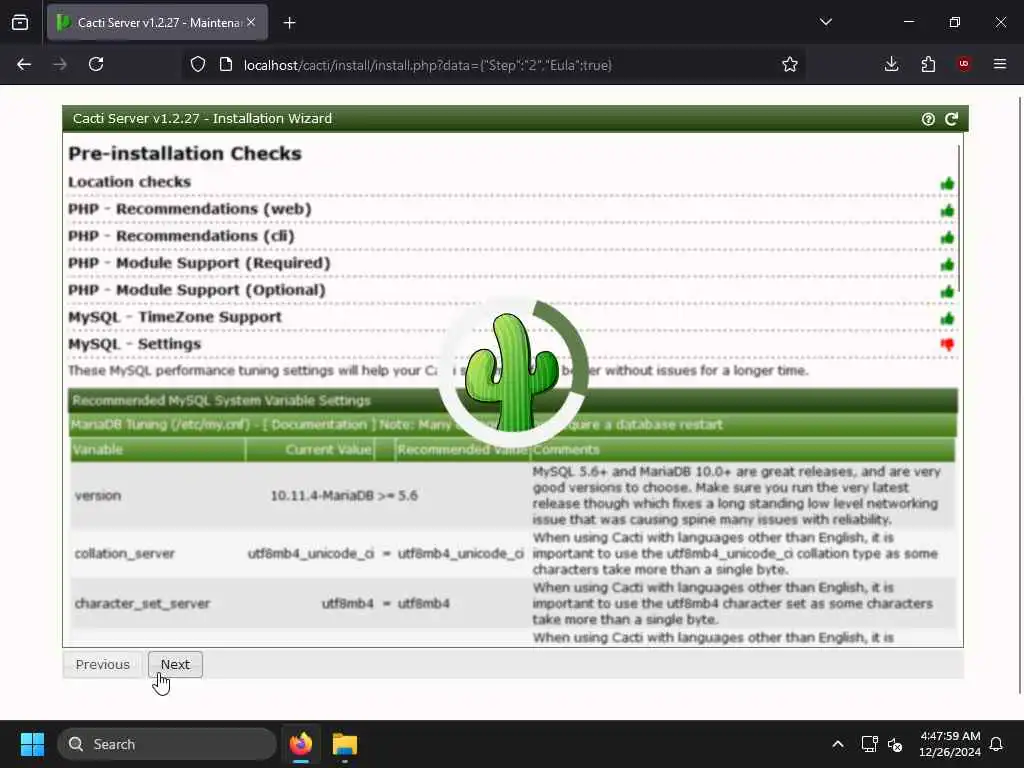Collapse the MySQL - Settings section
Image resolution: width=1024 pixels, height=768 pixels.
[135, 344]
